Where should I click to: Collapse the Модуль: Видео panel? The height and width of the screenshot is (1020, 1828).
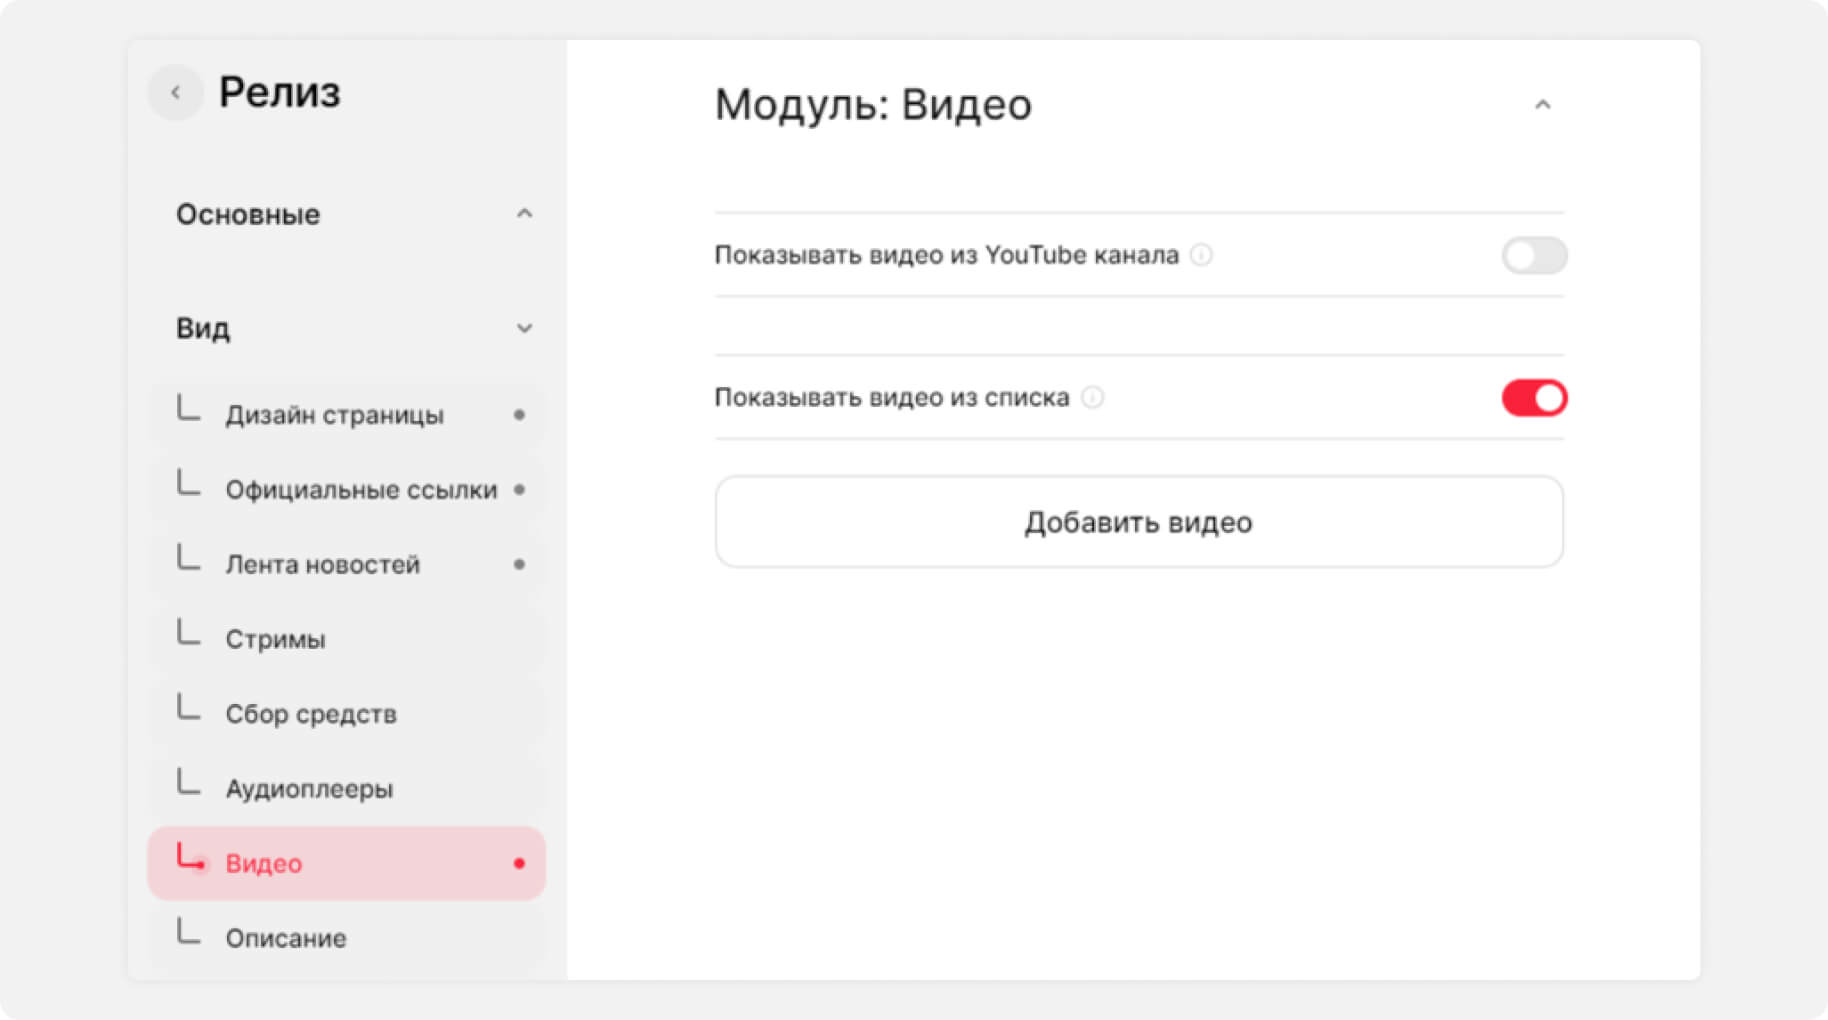(x=1542, y=105)
